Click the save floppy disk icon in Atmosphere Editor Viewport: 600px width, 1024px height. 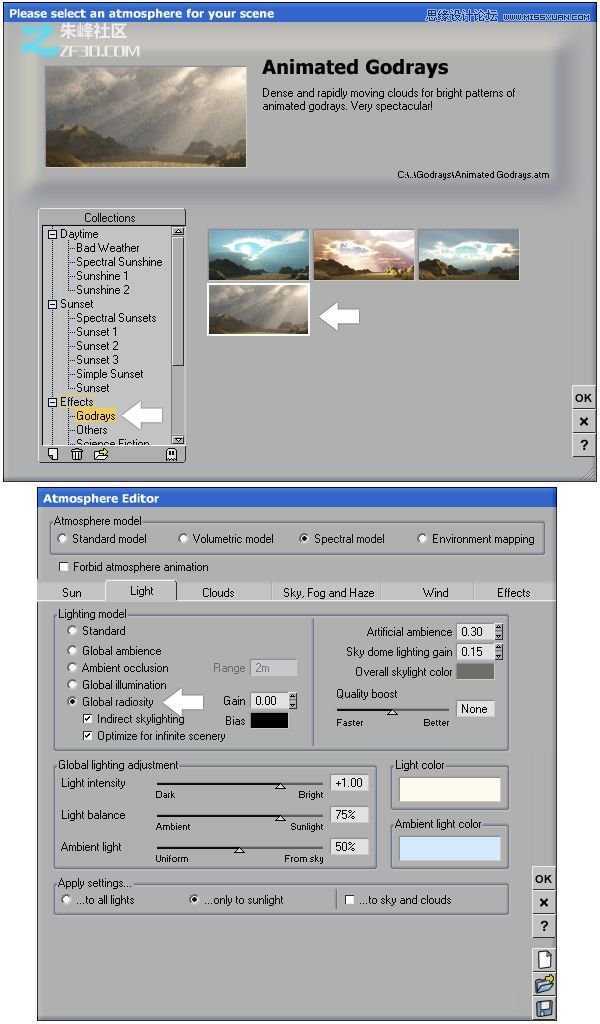coord(544,1008)
